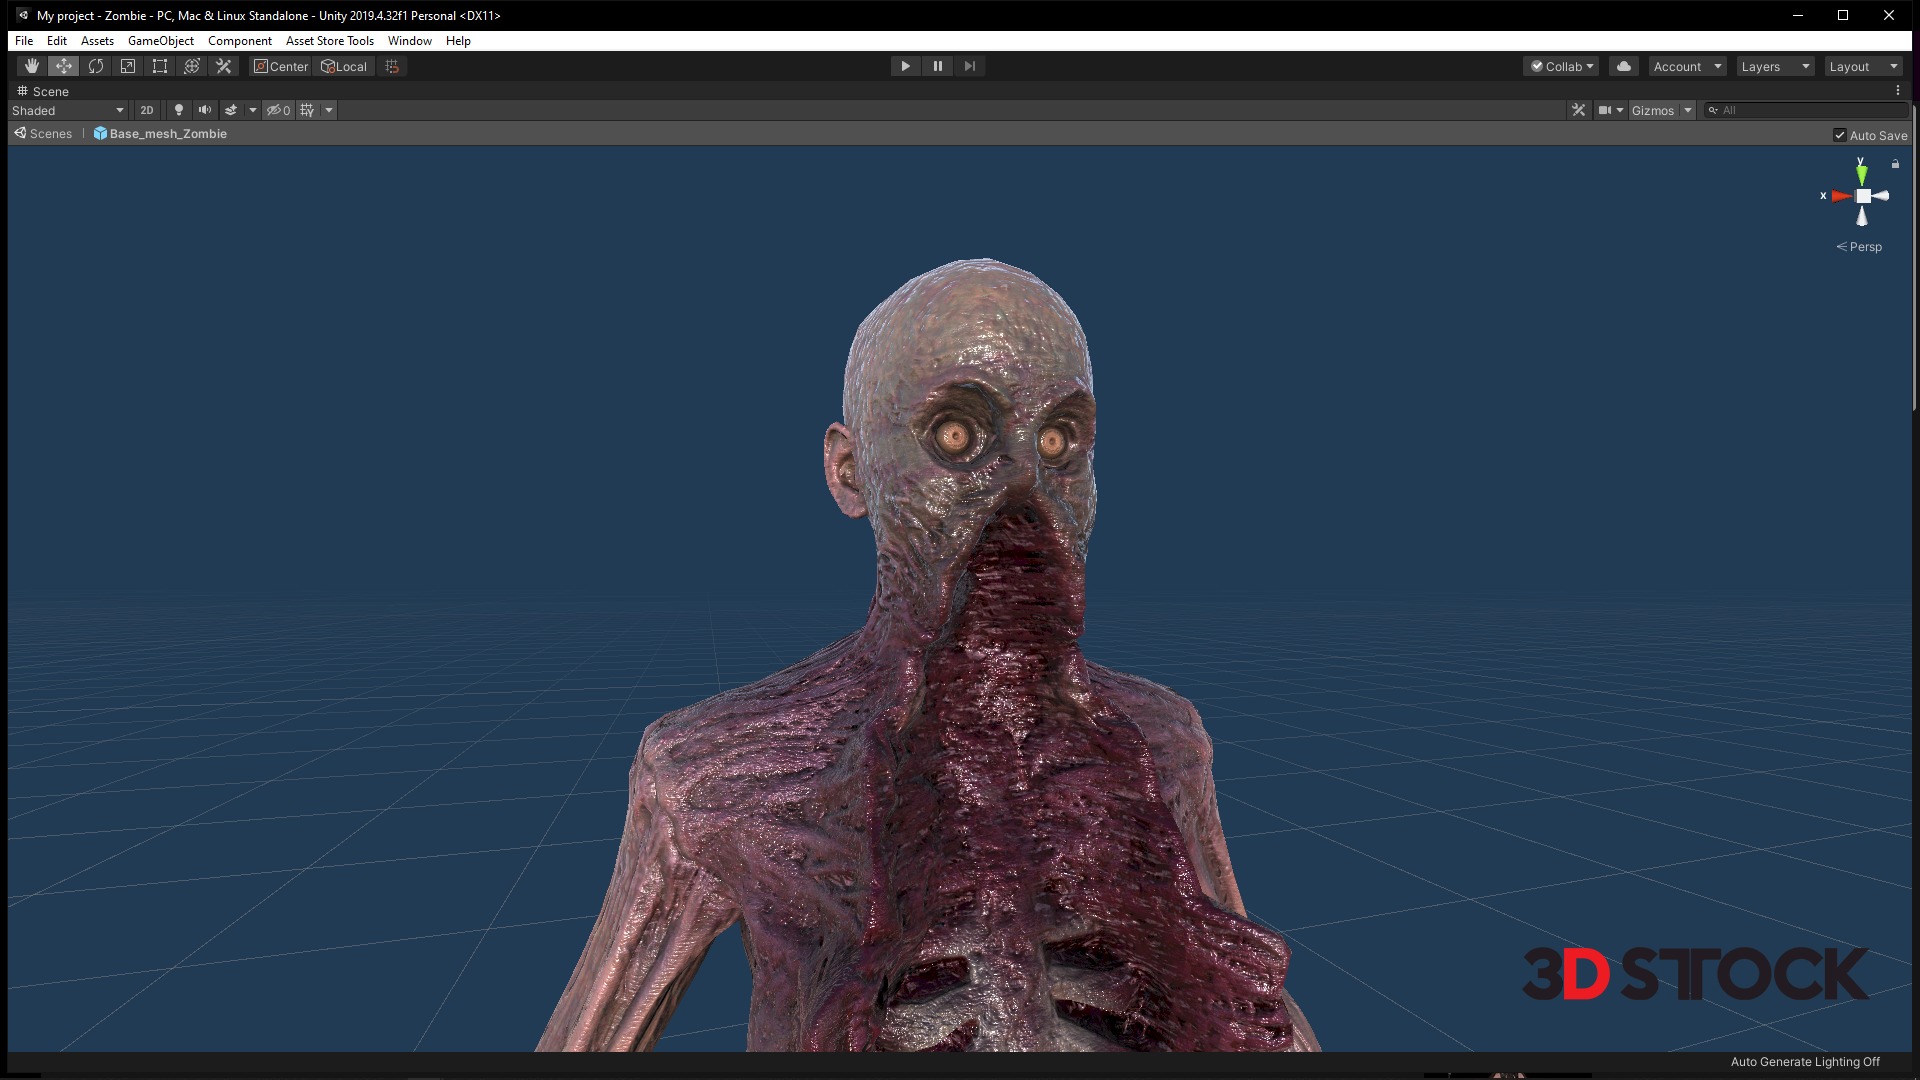The width and height of the screenshot is (1920, 1080).
Task: Click the Step frame button
Action: (969, 66)
